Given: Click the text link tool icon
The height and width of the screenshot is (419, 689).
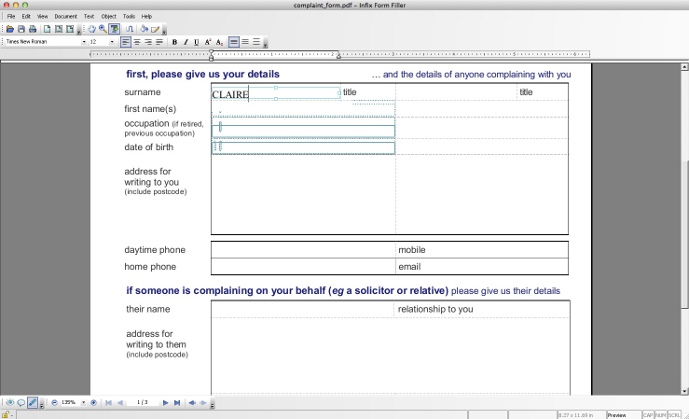Looking at the screenshot, I should [x=129, y=29].
